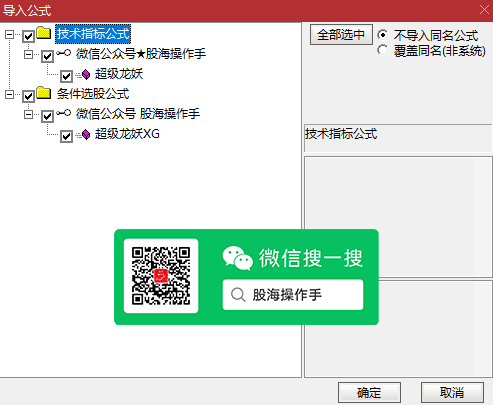Click the 股海操作手 search field in banner

coord(293,295)
